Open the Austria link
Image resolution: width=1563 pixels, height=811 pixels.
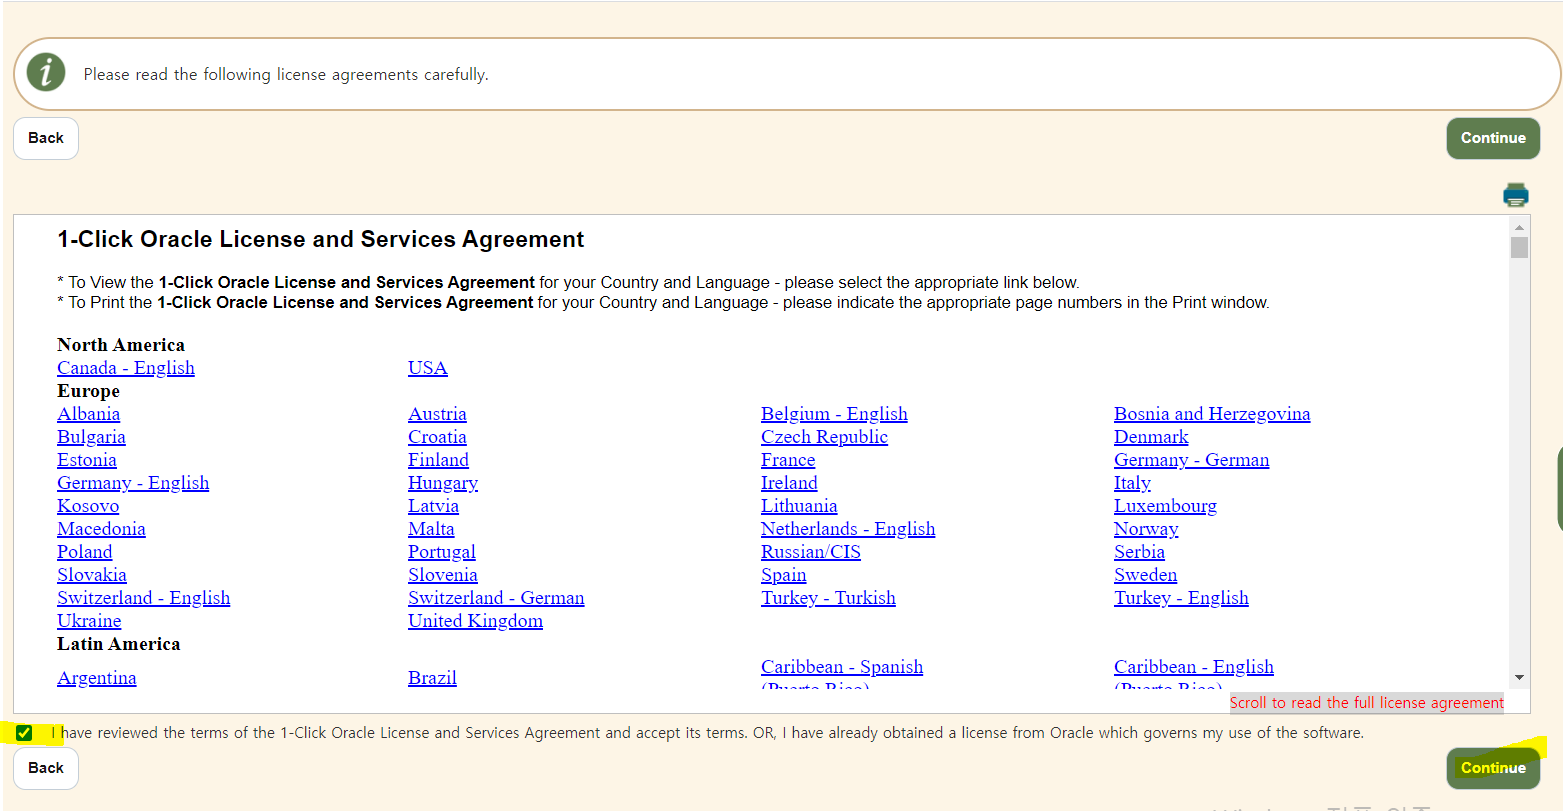(x=437, y=414)
